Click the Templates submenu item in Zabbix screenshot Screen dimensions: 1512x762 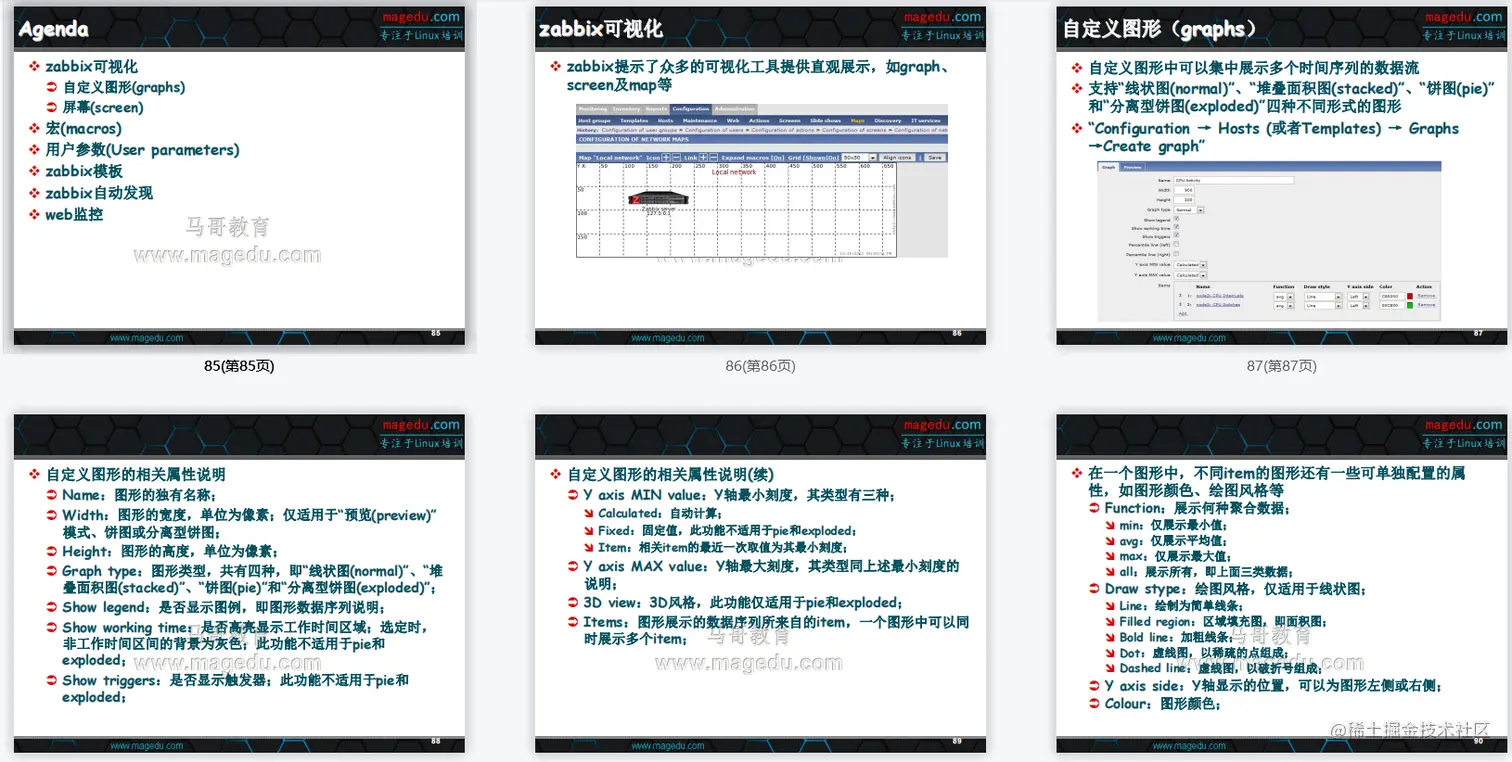tap(634, 121)
